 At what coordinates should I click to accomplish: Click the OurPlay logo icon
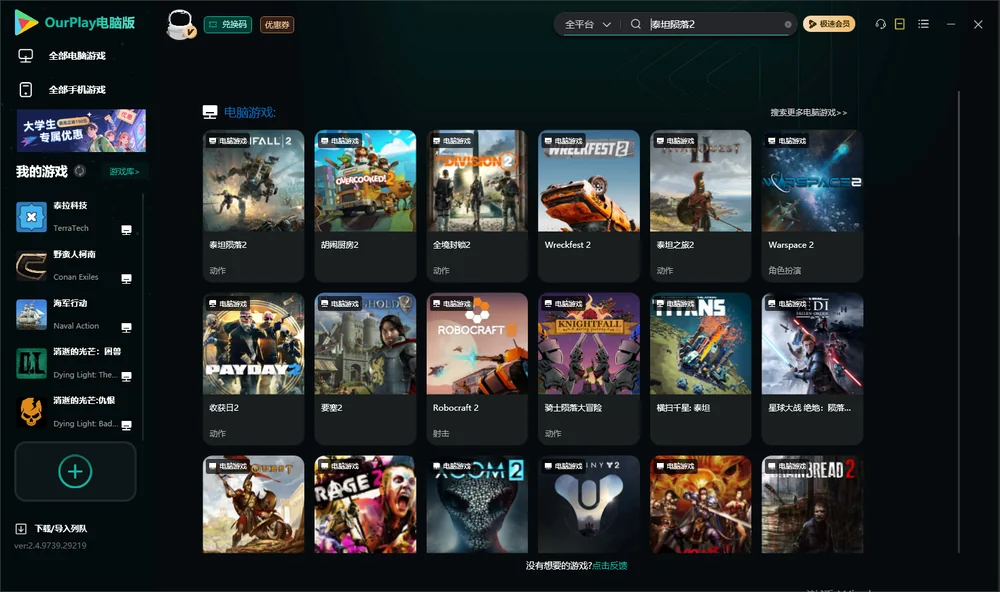[x=26, y=22]
